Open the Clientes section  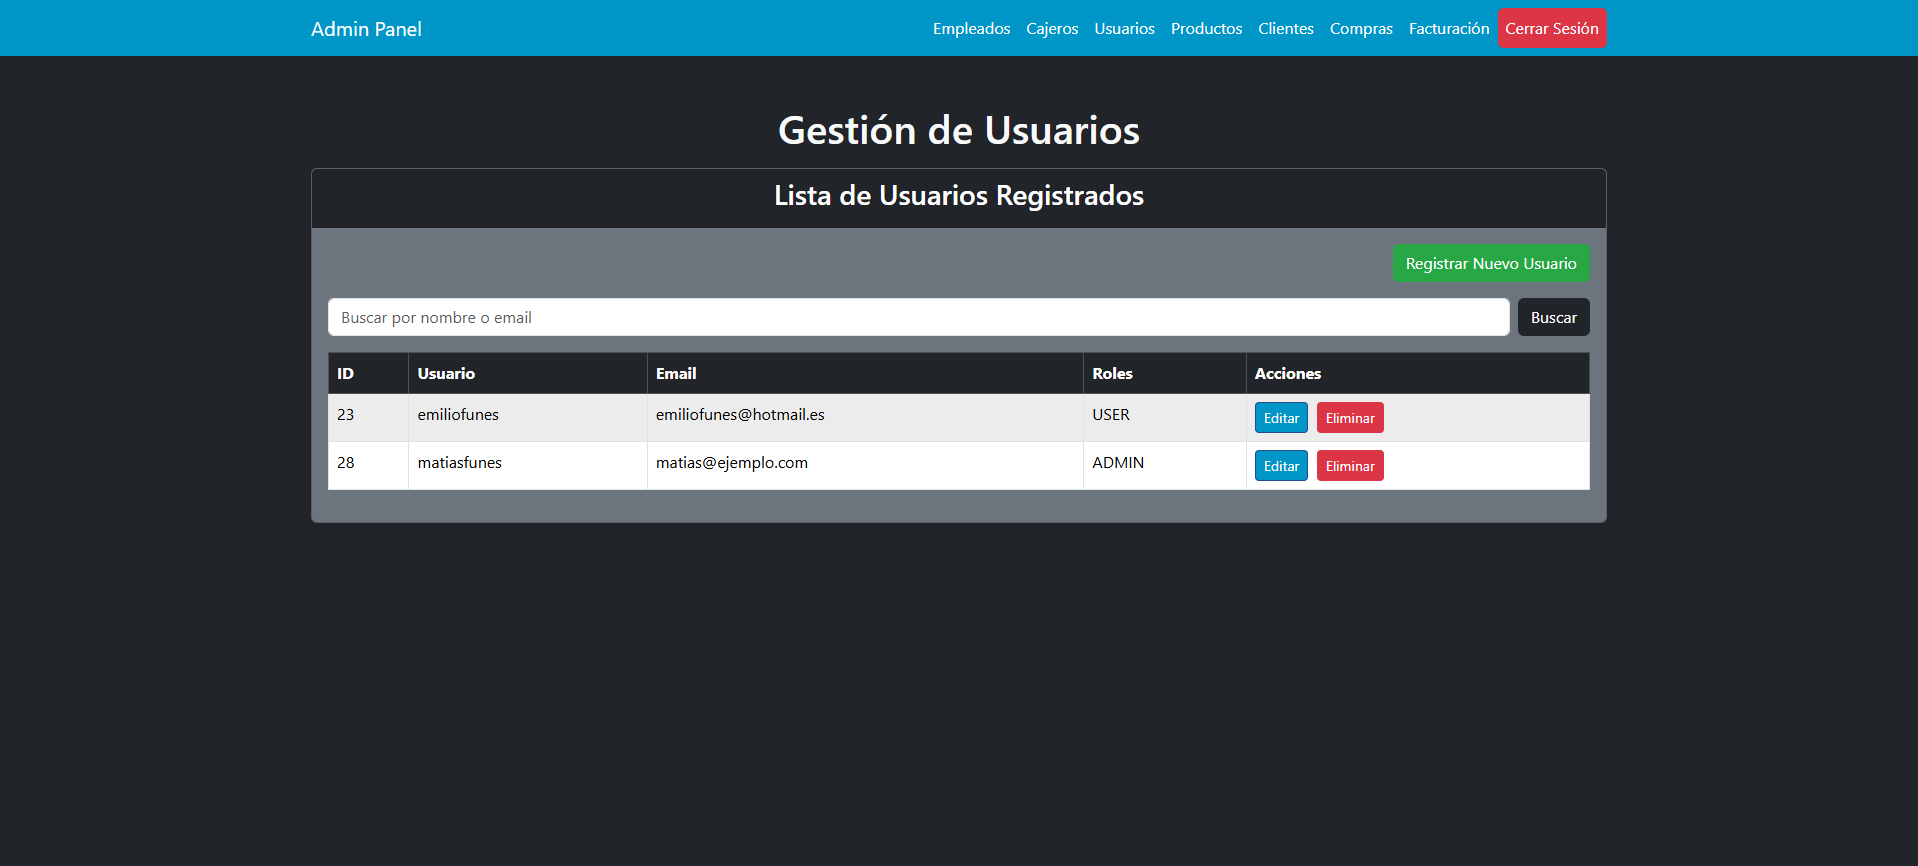[1285, 29]
